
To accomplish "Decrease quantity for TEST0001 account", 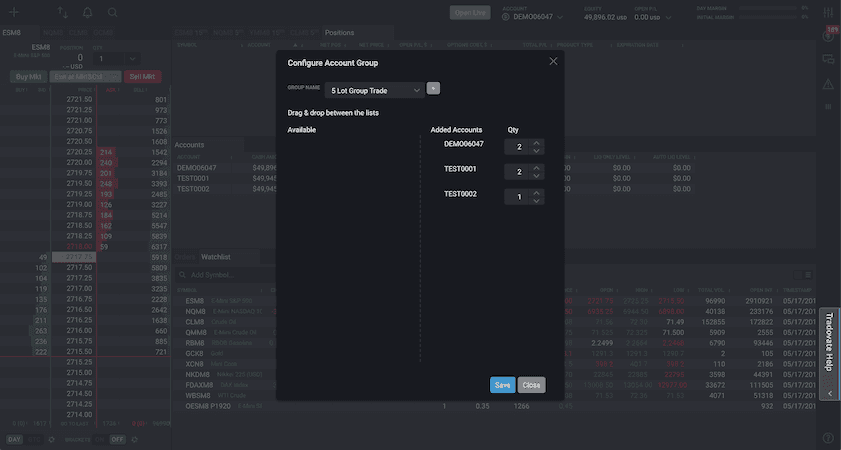I will (x=537, y=177).
